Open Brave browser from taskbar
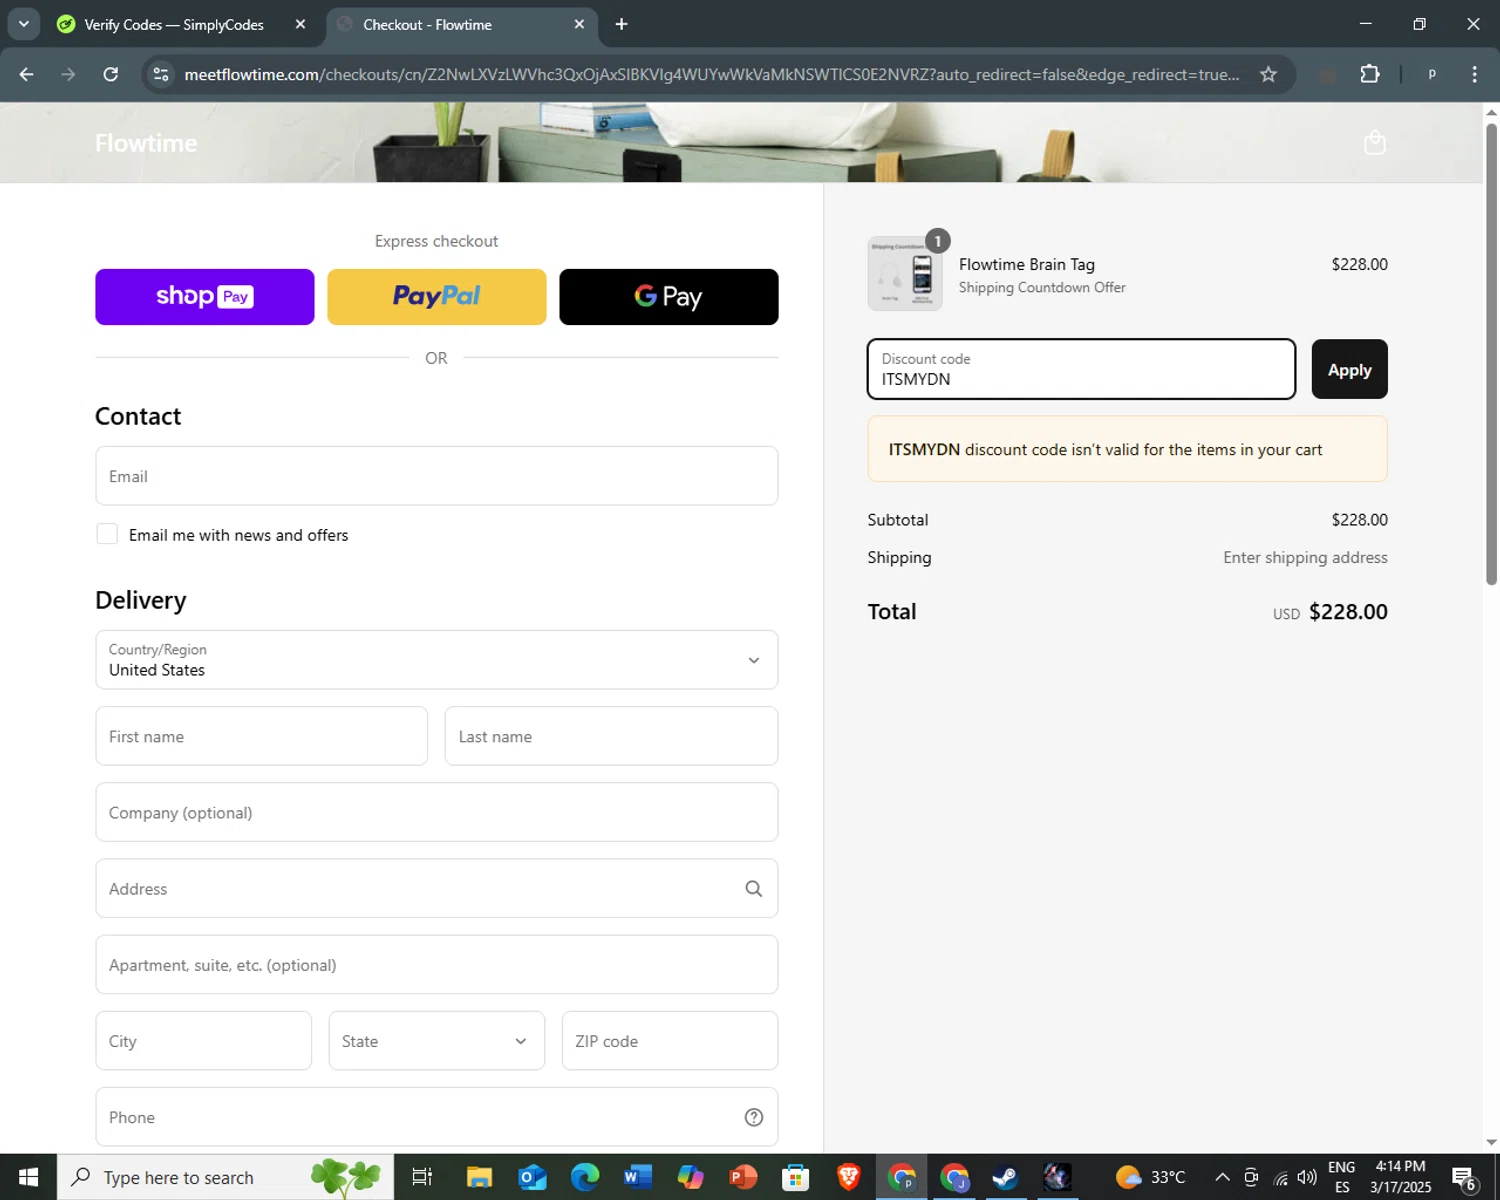The width and height of the screenshot is (1500, 1200). click(x=849, y=1177)
